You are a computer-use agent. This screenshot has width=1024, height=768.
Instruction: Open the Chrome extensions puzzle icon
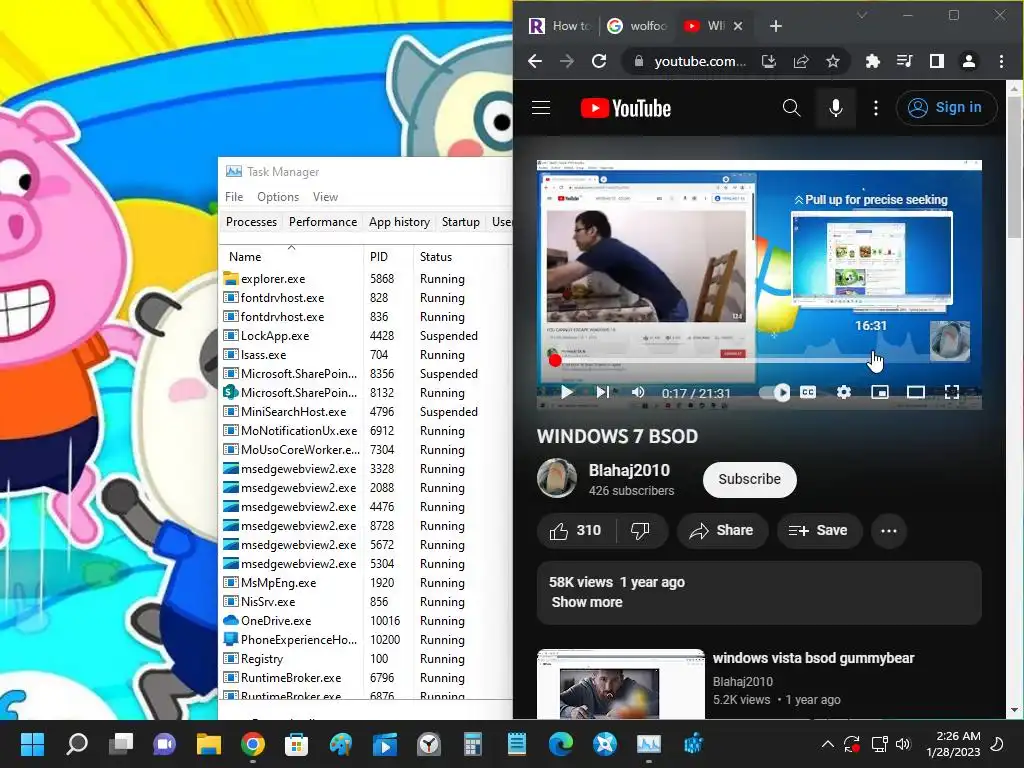click(x=872, y=61)
